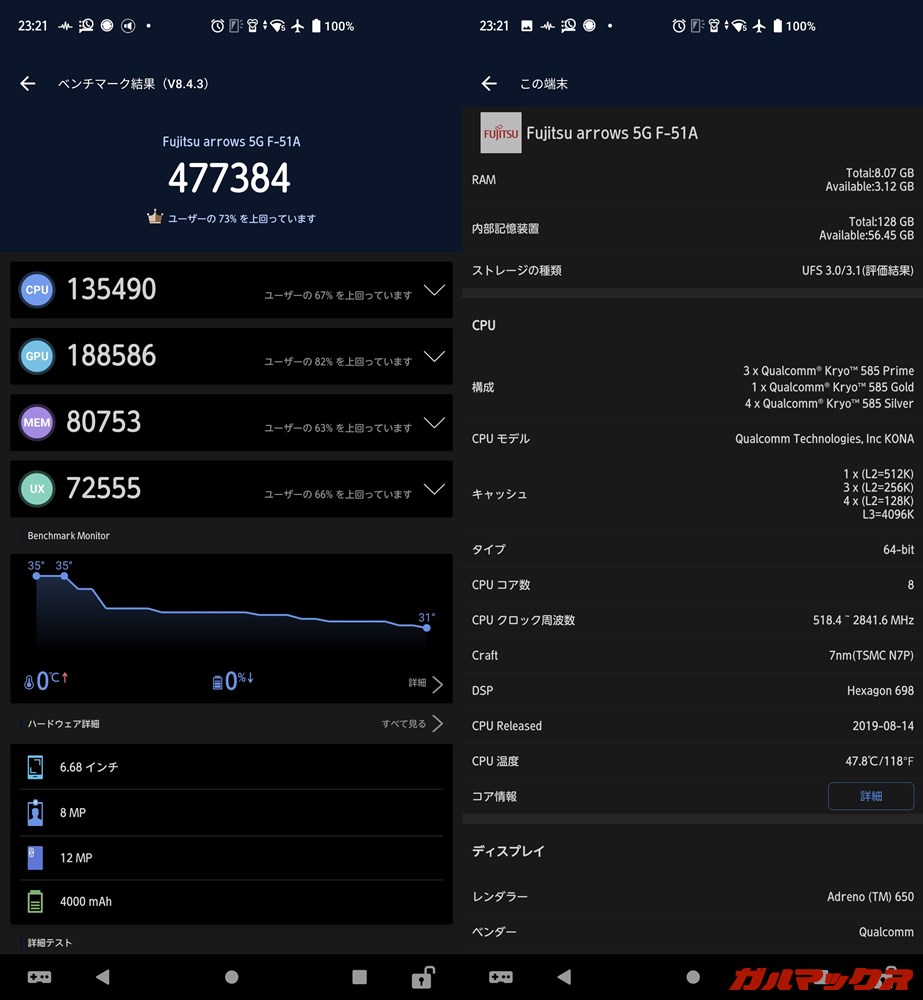The image size is (923, 1000).
Task: Tap back arrow on benchmark results screen
Action: (28, 84)
